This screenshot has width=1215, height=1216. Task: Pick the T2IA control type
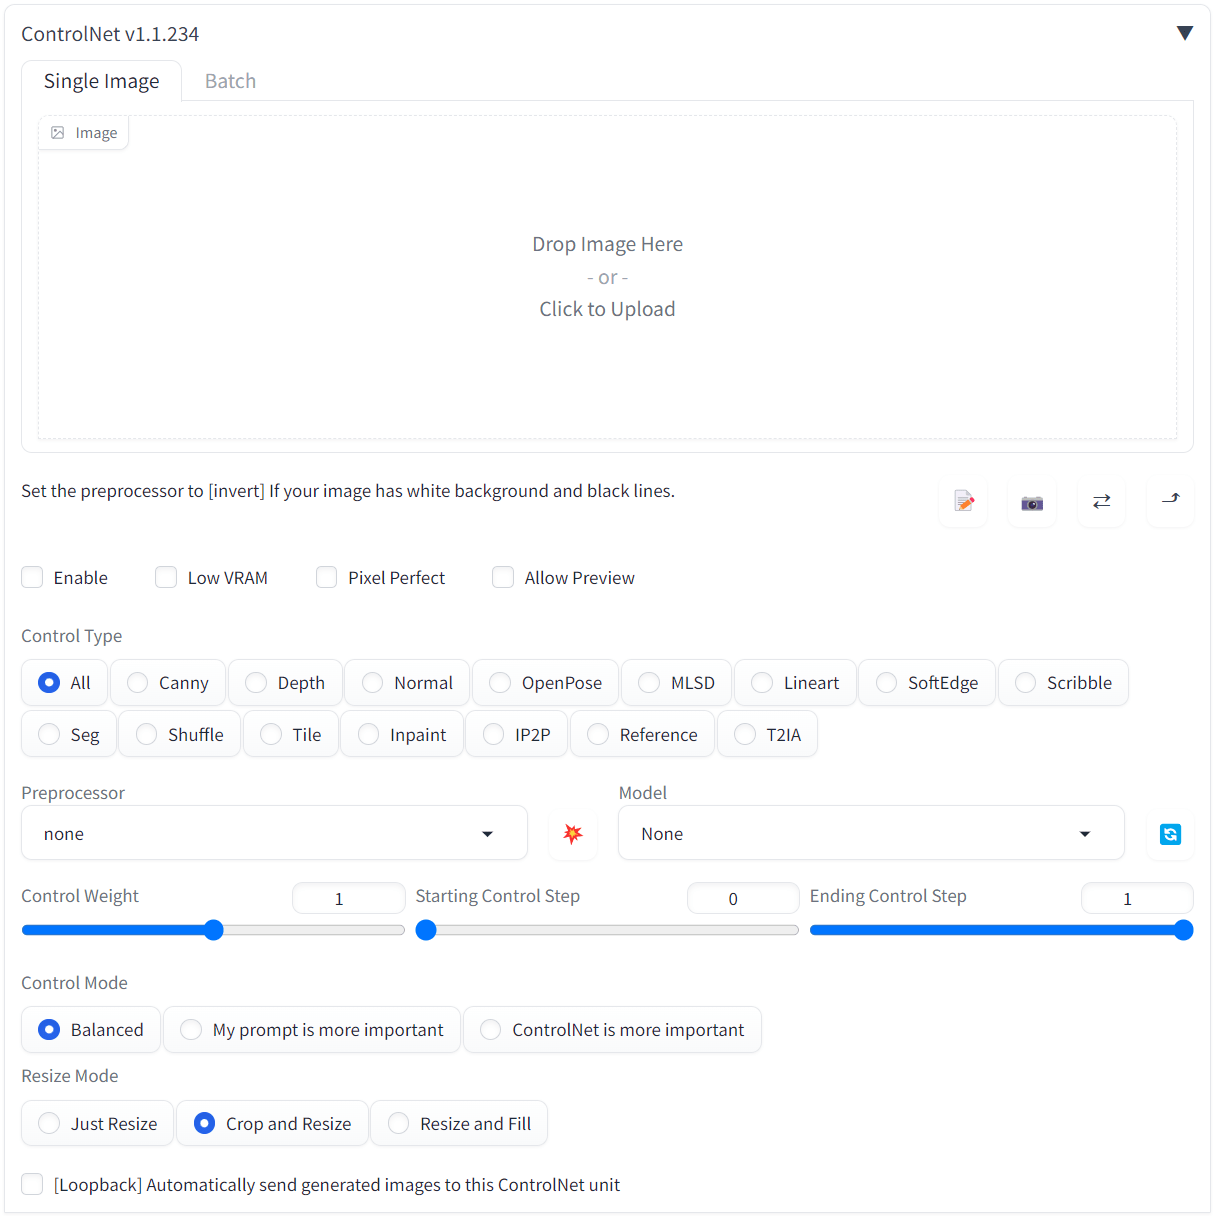767,734
